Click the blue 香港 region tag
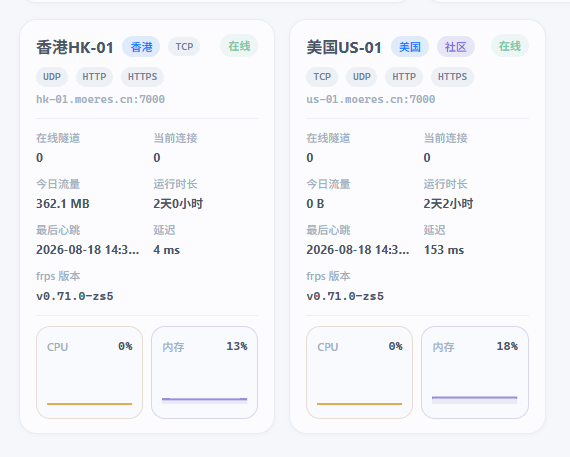Viewport: 570px width, 457px height. [141, 47]
